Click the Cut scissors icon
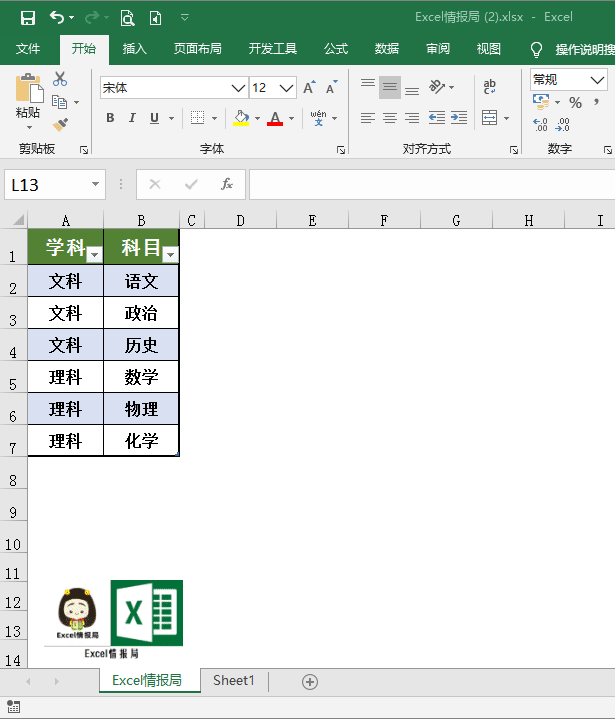 [60, 79]
